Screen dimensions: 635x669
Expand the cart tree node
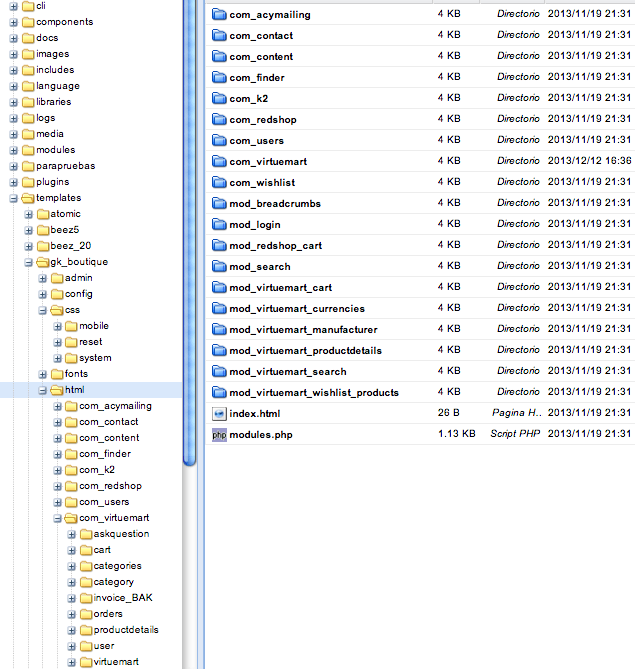click(72, 550)
